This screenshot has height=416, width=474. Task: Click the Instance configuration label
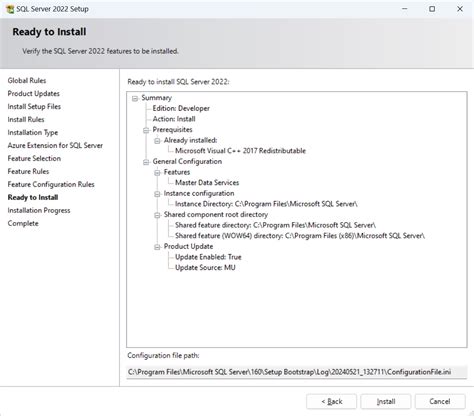pos(199,194)
